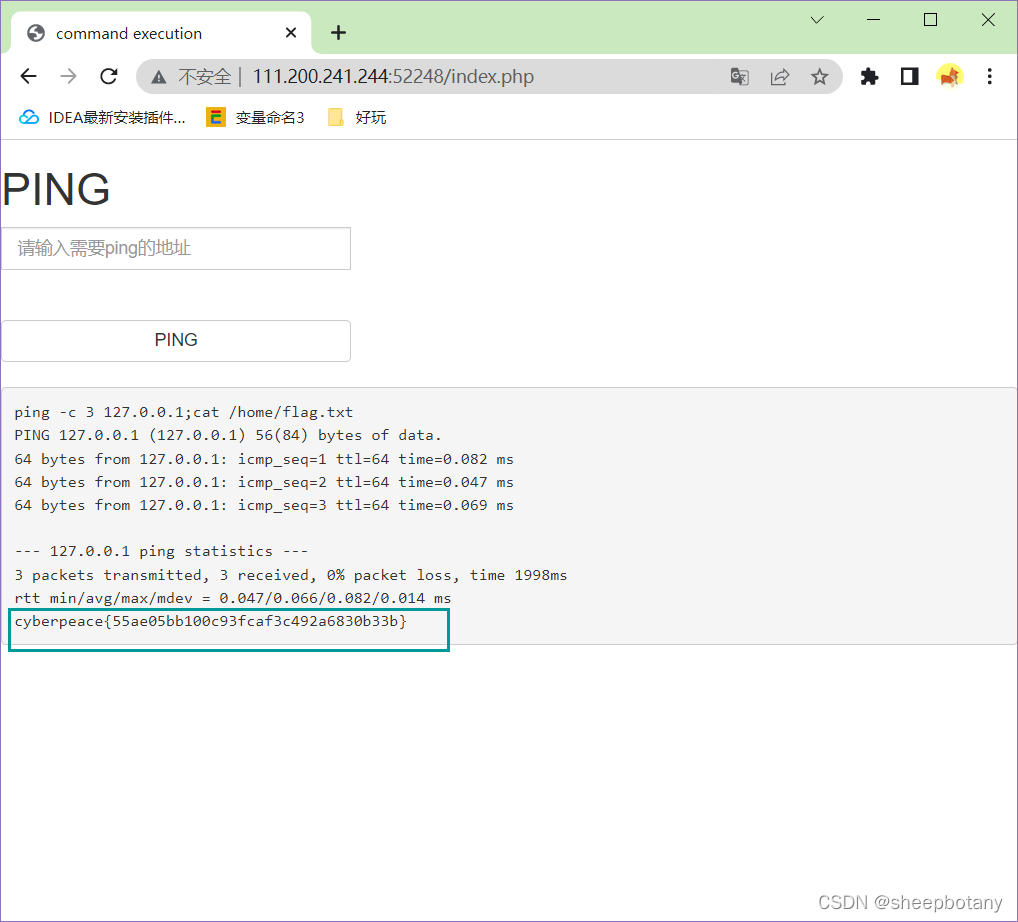The width and height of the screenshot is (1018, 922).
Task: Open the 变量命名3 bookmark
Action: pos(255,118)
